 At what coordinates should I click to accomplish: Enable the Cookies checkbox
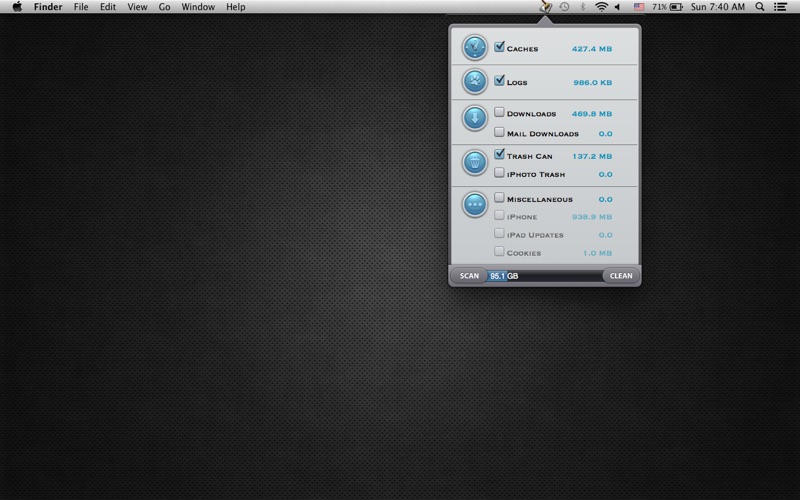pyautogui.click(x=499, y=252)
